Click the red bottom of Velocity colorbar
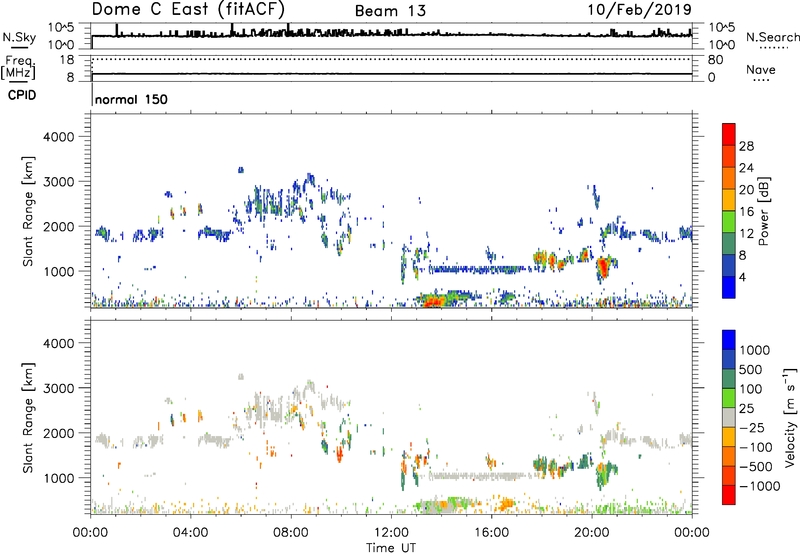 (x=729, y=495)
